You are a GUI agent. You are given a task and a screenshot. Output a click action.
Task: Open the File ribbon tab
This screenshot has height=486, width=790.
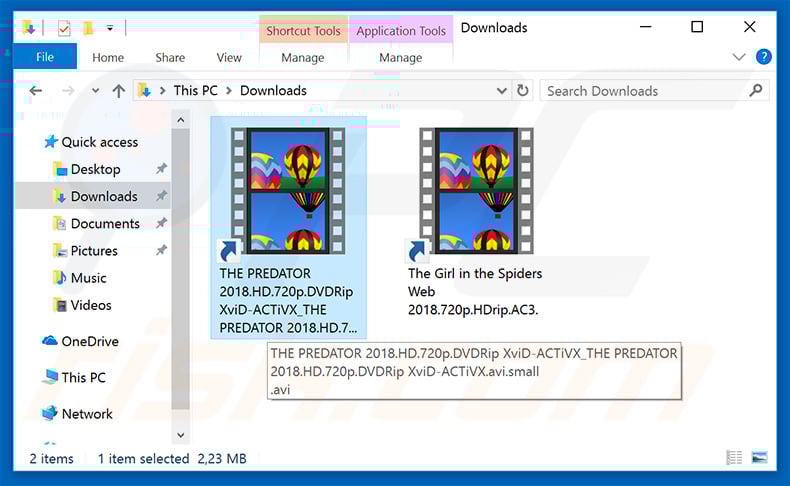click(45, 57)
